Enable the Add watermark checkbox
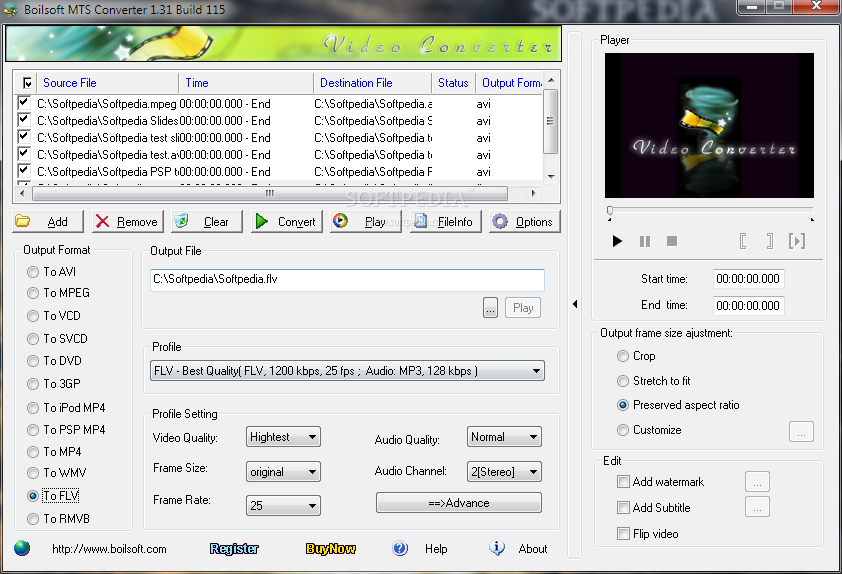 click(x=623, y=482)
